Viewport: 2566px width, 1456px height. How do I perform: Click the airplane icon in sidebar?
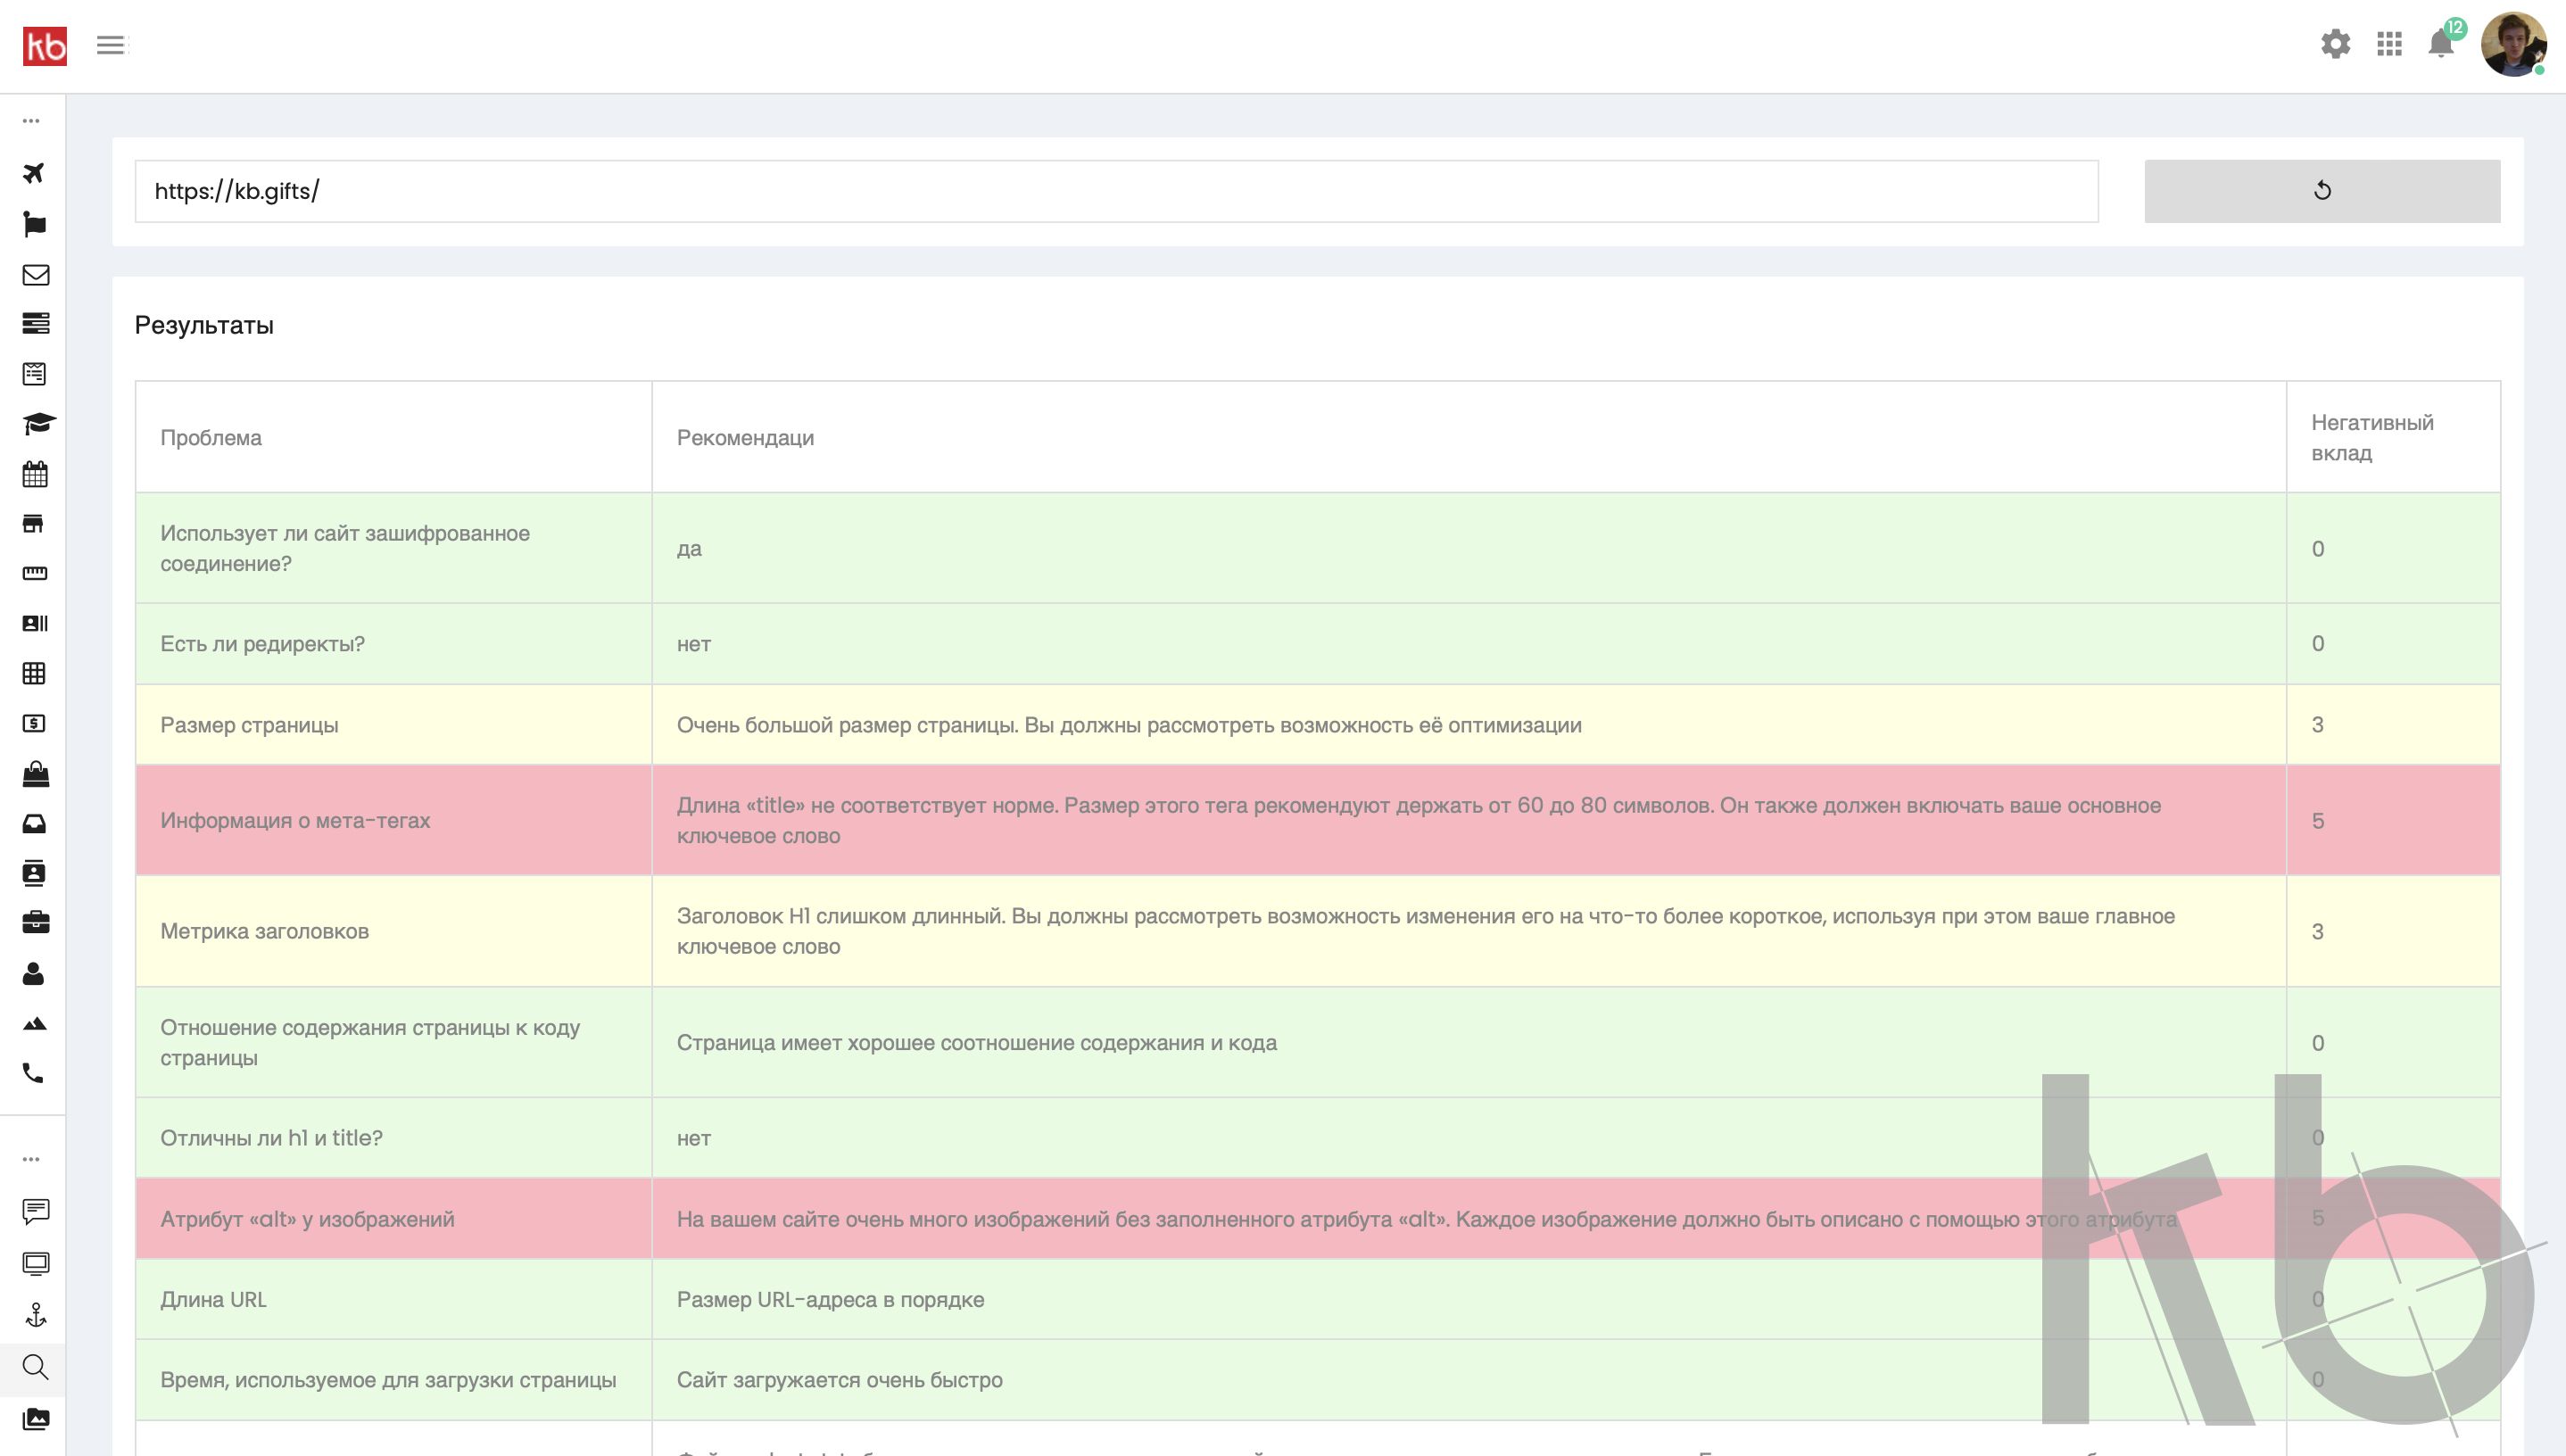[x=34, y=173]
